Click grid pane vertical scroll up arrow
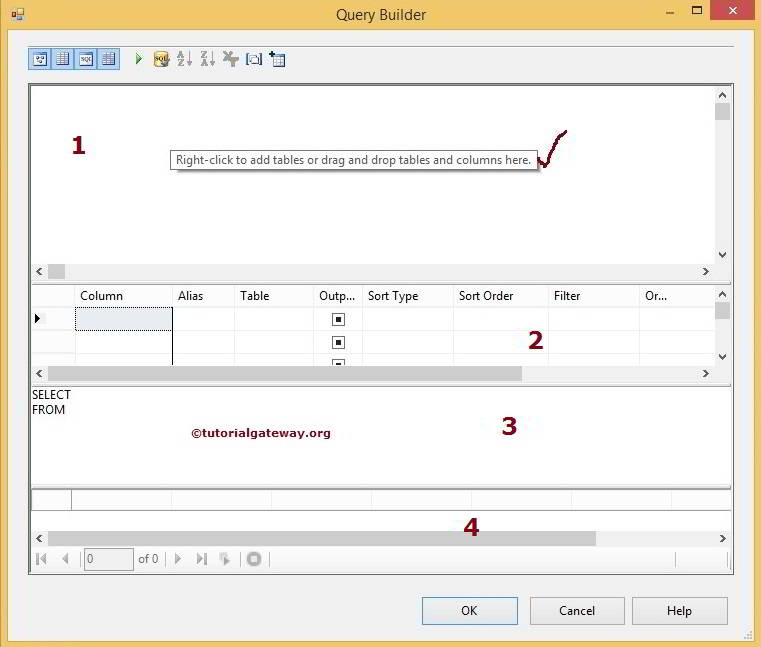Image resolution: width=761 pixels, height=647 pixels. (722, 294)
